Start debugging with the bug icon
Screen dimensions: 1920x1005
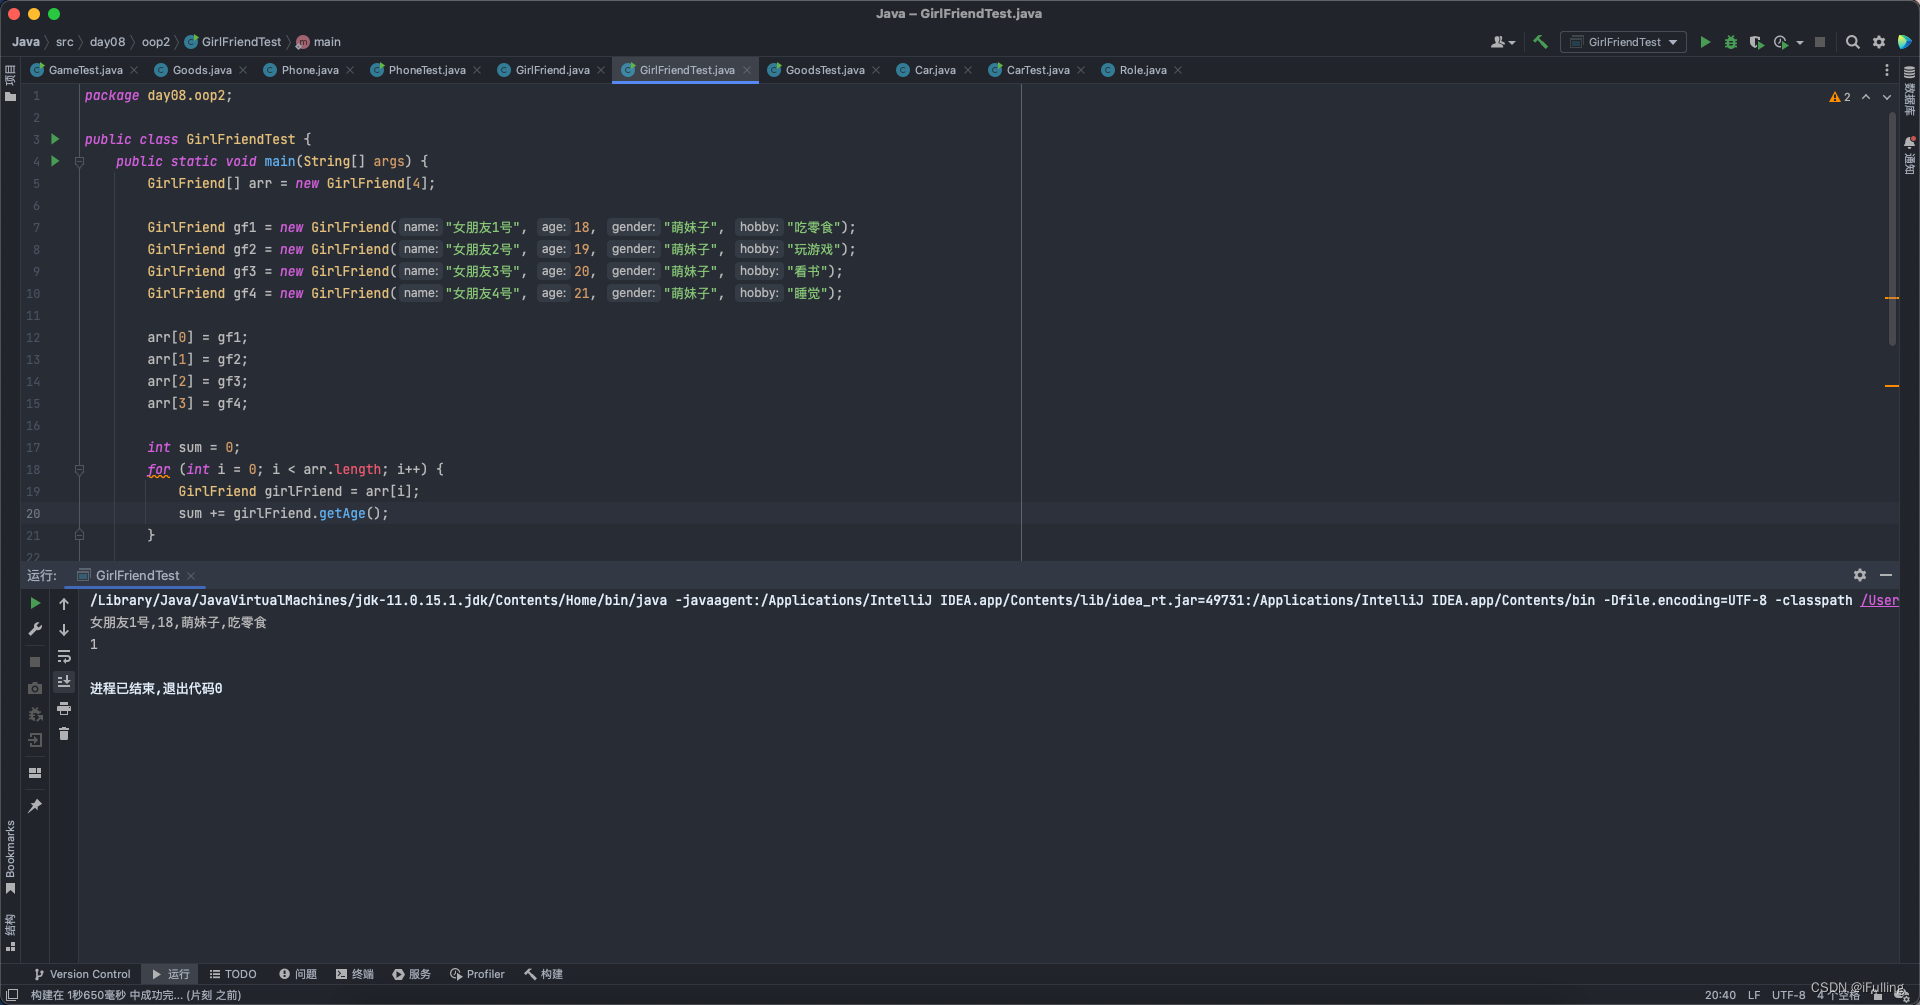click(1731, 42)
